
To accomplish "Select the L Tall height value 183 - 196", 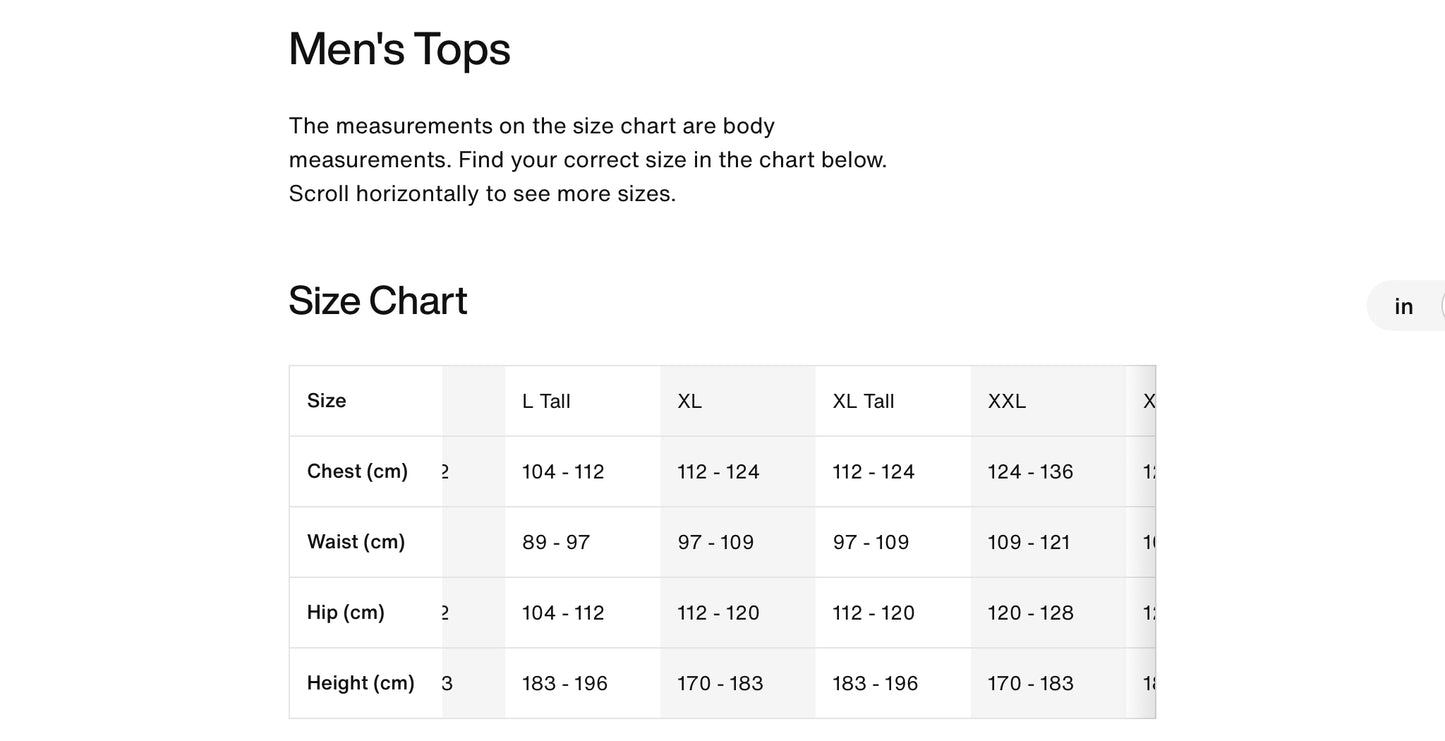I will point(565,684).
